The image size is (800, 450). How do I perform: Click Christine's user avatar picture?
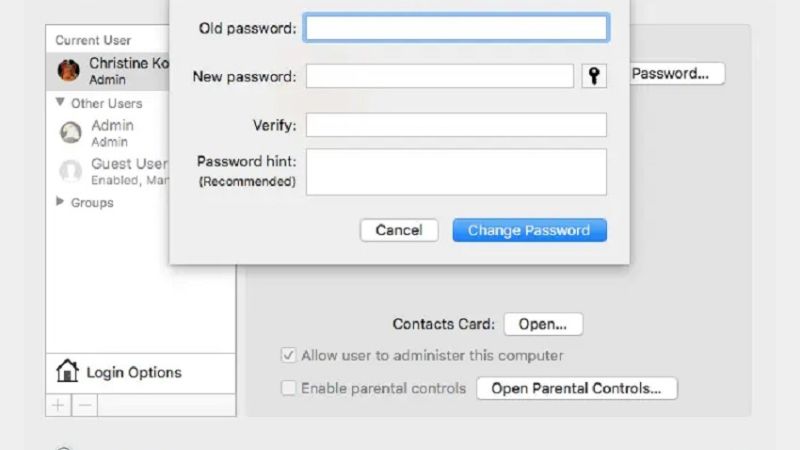coord(69,70)
